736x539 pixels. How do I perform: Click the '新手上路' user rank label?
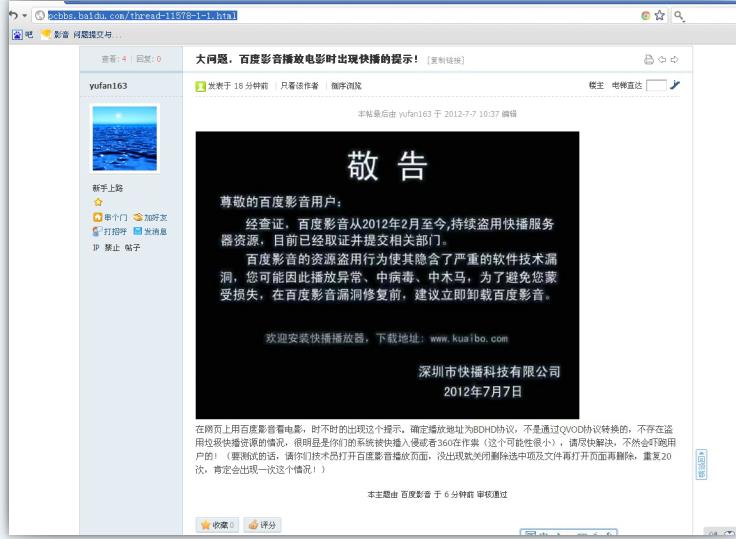click(x=107, y=188)
